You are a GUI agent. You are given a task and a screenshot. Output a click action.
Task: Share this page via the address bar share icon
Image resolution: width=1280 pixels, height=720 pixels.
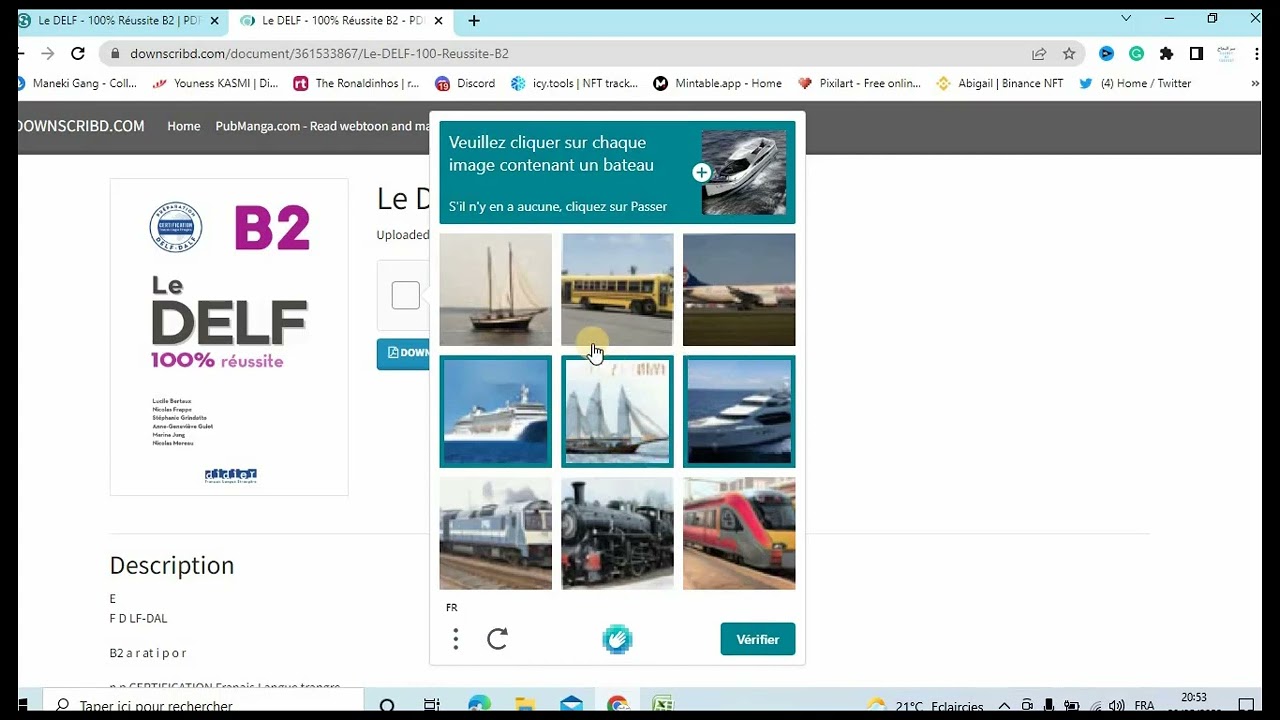click(1039, 54)
